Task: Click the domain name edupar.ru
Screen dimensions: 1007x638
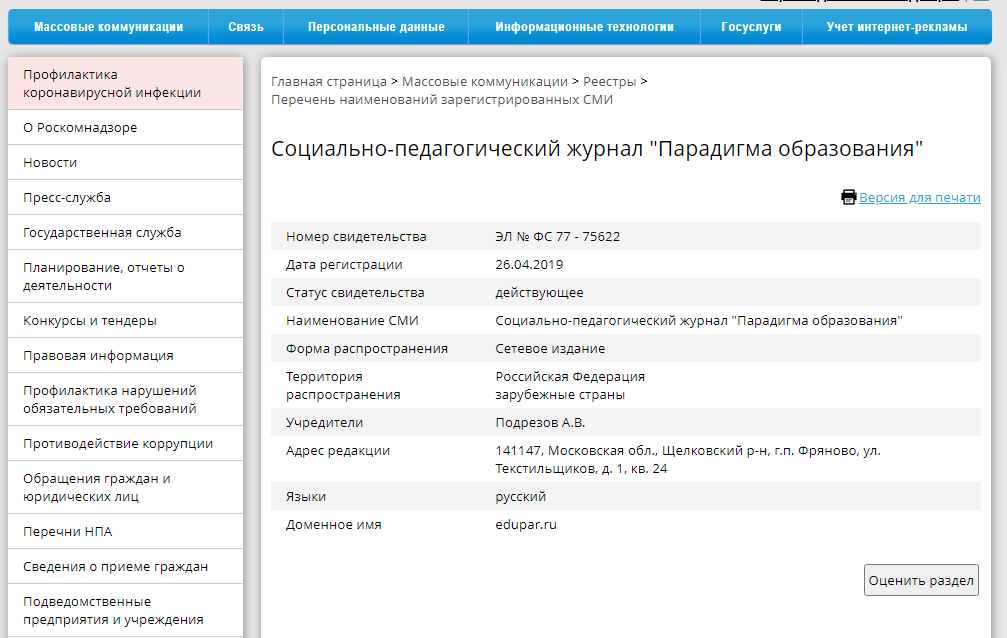Action: tap(526, 524)
